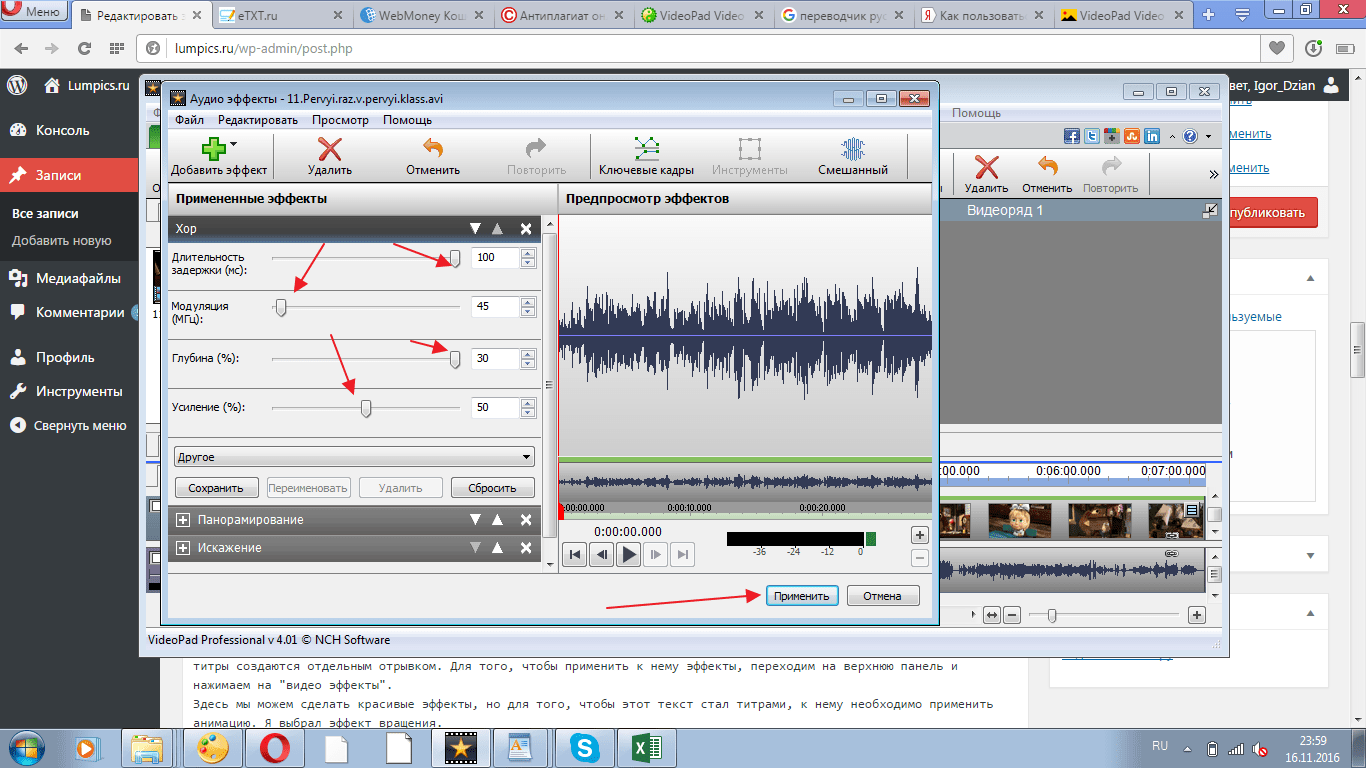Image resolution: width=1366 pixels, height=768 pixels.
Task: Adjust the Усиление slider handle
Action: click(367, 408)
